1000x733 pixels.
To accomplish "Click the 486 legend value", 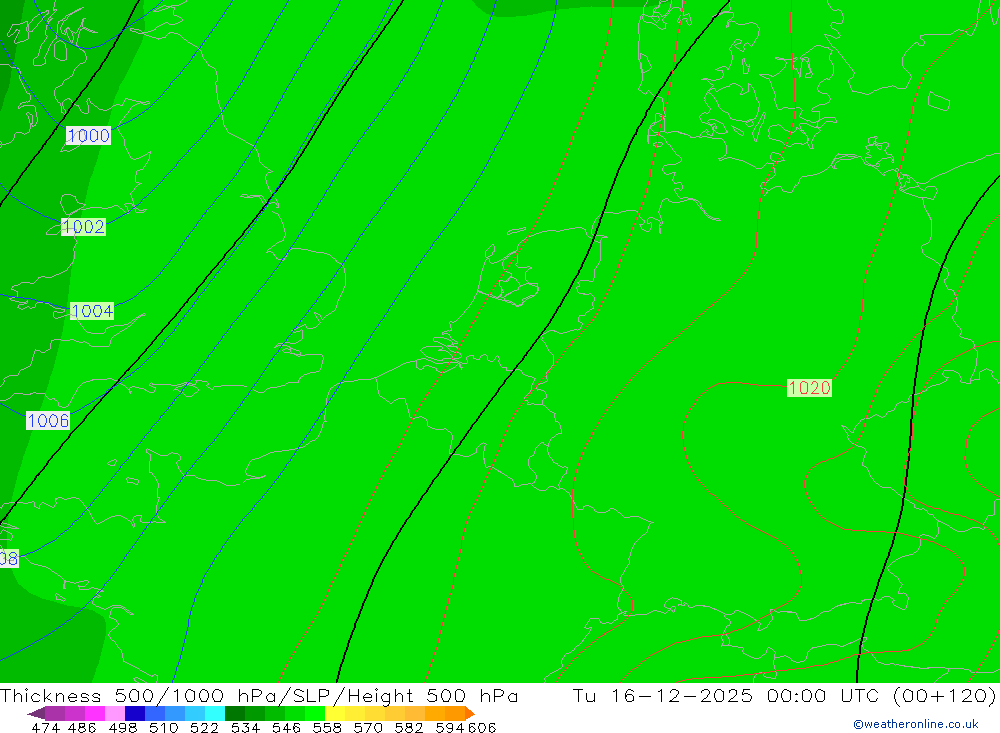I will pos(82,727).
